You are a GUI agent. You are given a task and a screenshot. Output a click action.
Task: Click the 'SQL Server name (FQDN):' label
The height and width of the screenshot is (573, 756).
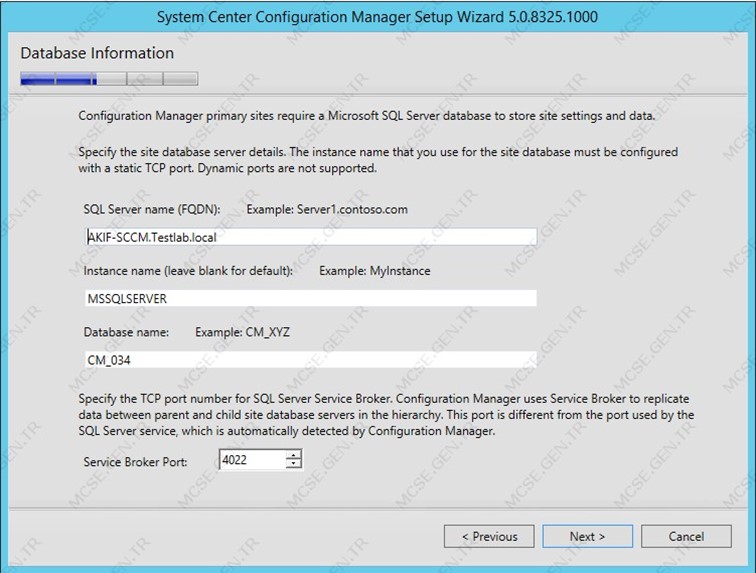152,209
